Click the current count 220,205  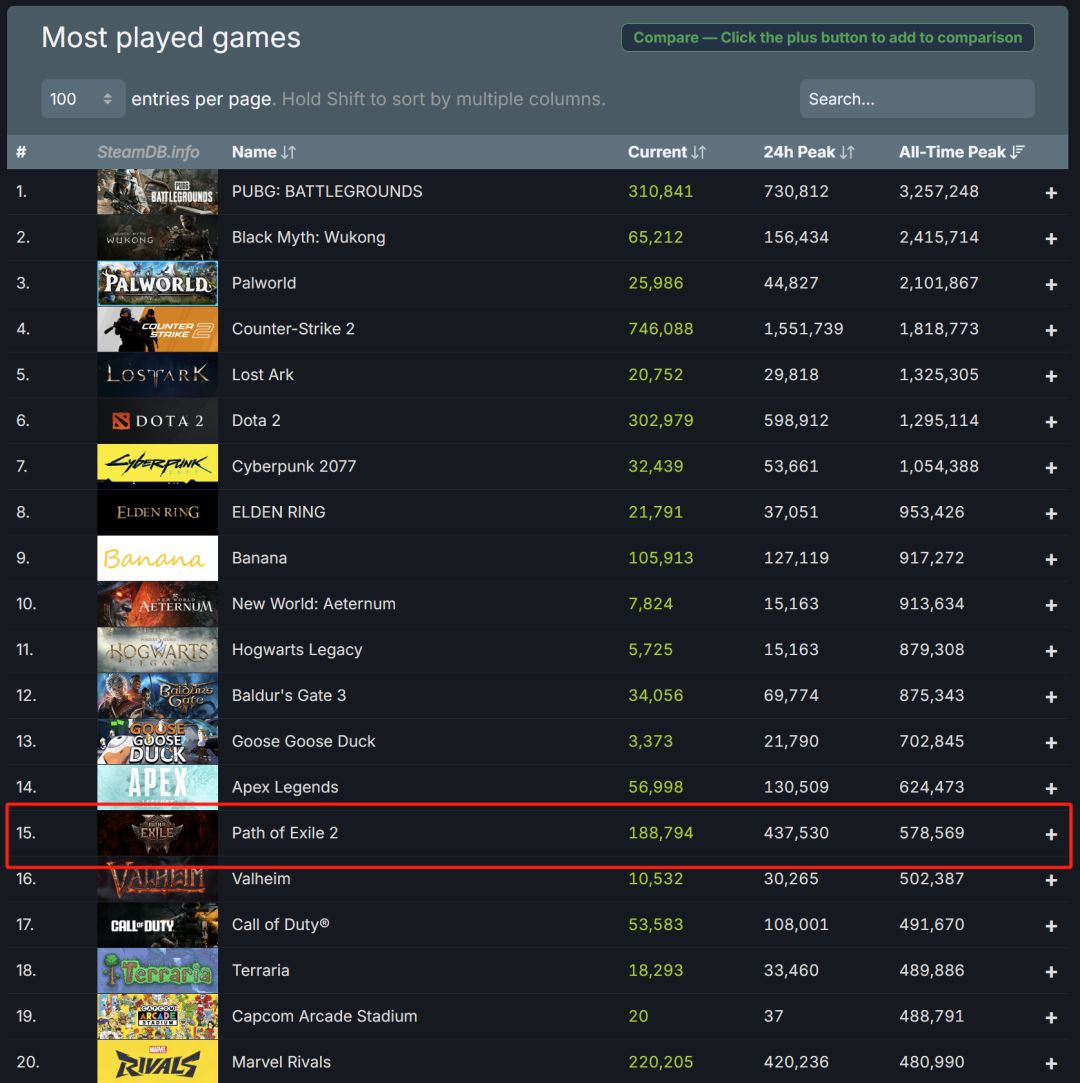tap(660, 1062)
